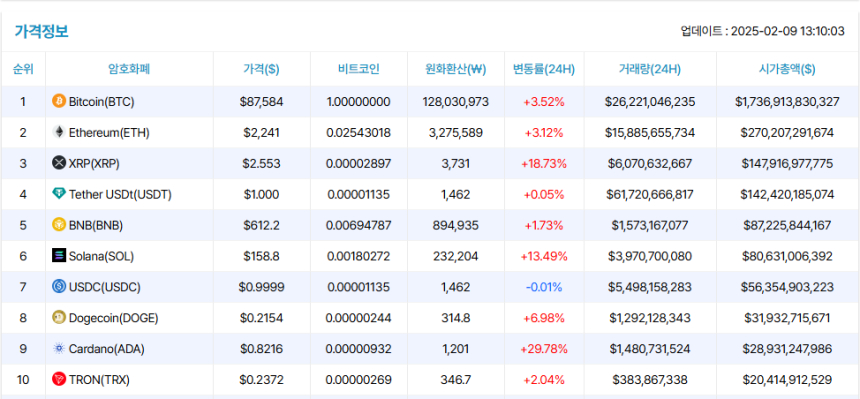Click the 가격정보 section title

pos(42,31)
